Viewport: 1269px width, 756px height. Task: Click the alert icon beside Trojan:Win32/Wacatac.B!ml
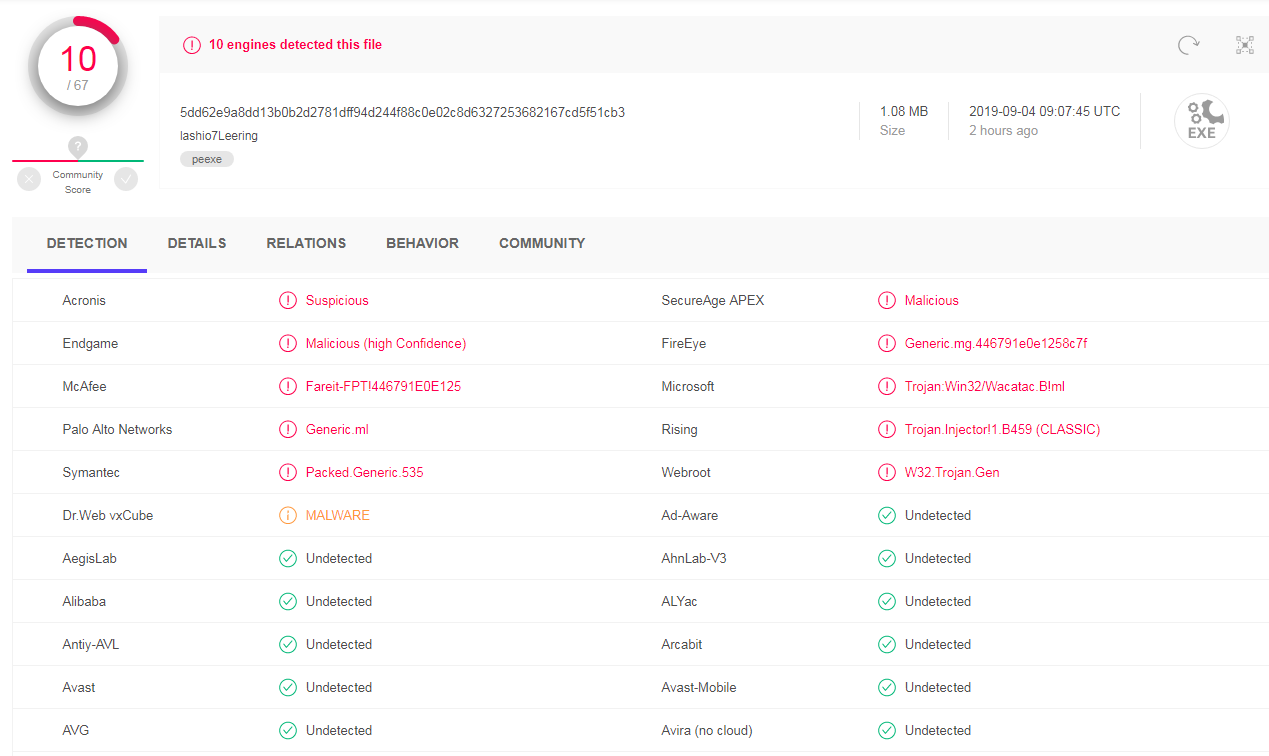[887, 386]
